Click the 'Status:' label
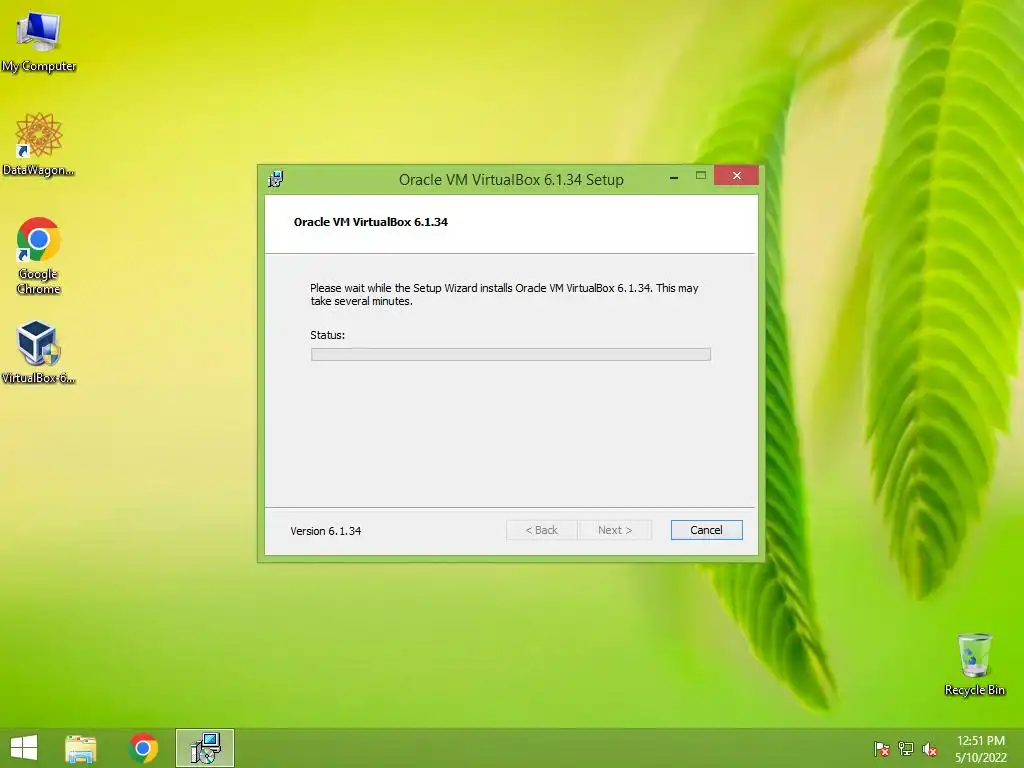The height and width of the screenshot is (768, 1024). tap(327, 335)
